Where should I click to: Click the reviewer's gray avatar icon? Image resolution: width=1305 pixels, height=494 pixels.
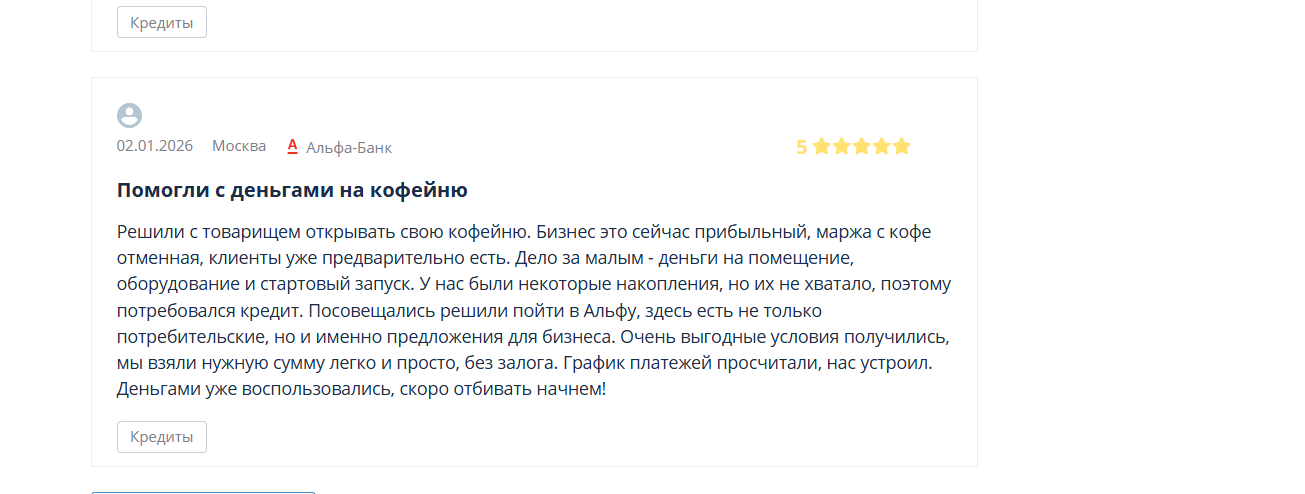[x=129, y=116]
